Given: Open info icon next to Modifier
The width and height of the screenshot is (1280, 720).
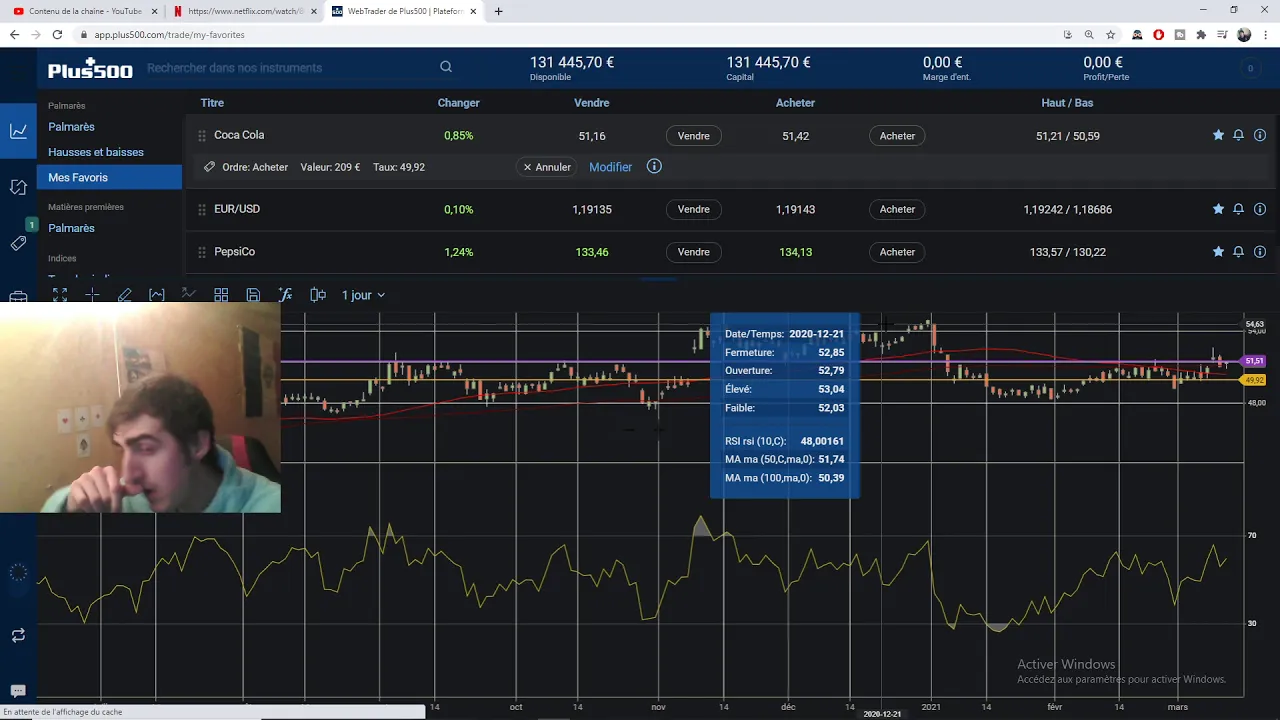Looking at the screenshot, I should coord(654,166).
